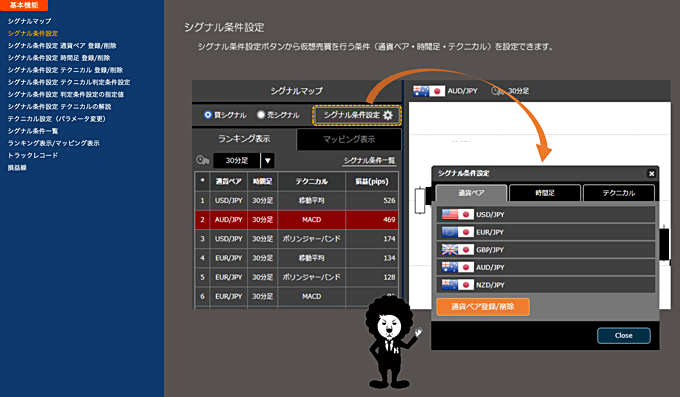The height and width of the screenshot is (397, 680).
Task: Select the 通貨ペア tab in dialog
Action: (471, 193)
